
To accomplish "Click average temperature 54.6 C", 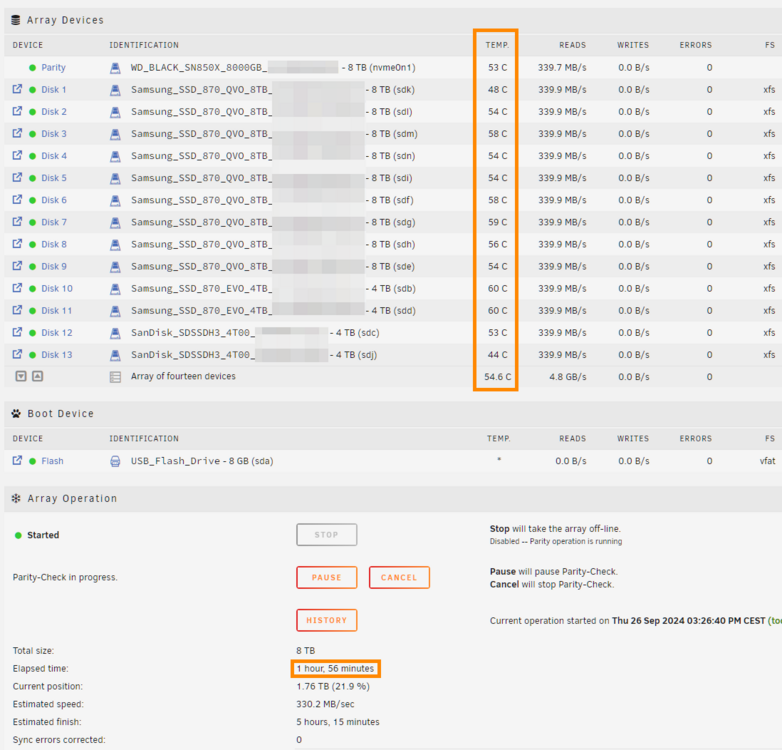I will tap(498, 377).
